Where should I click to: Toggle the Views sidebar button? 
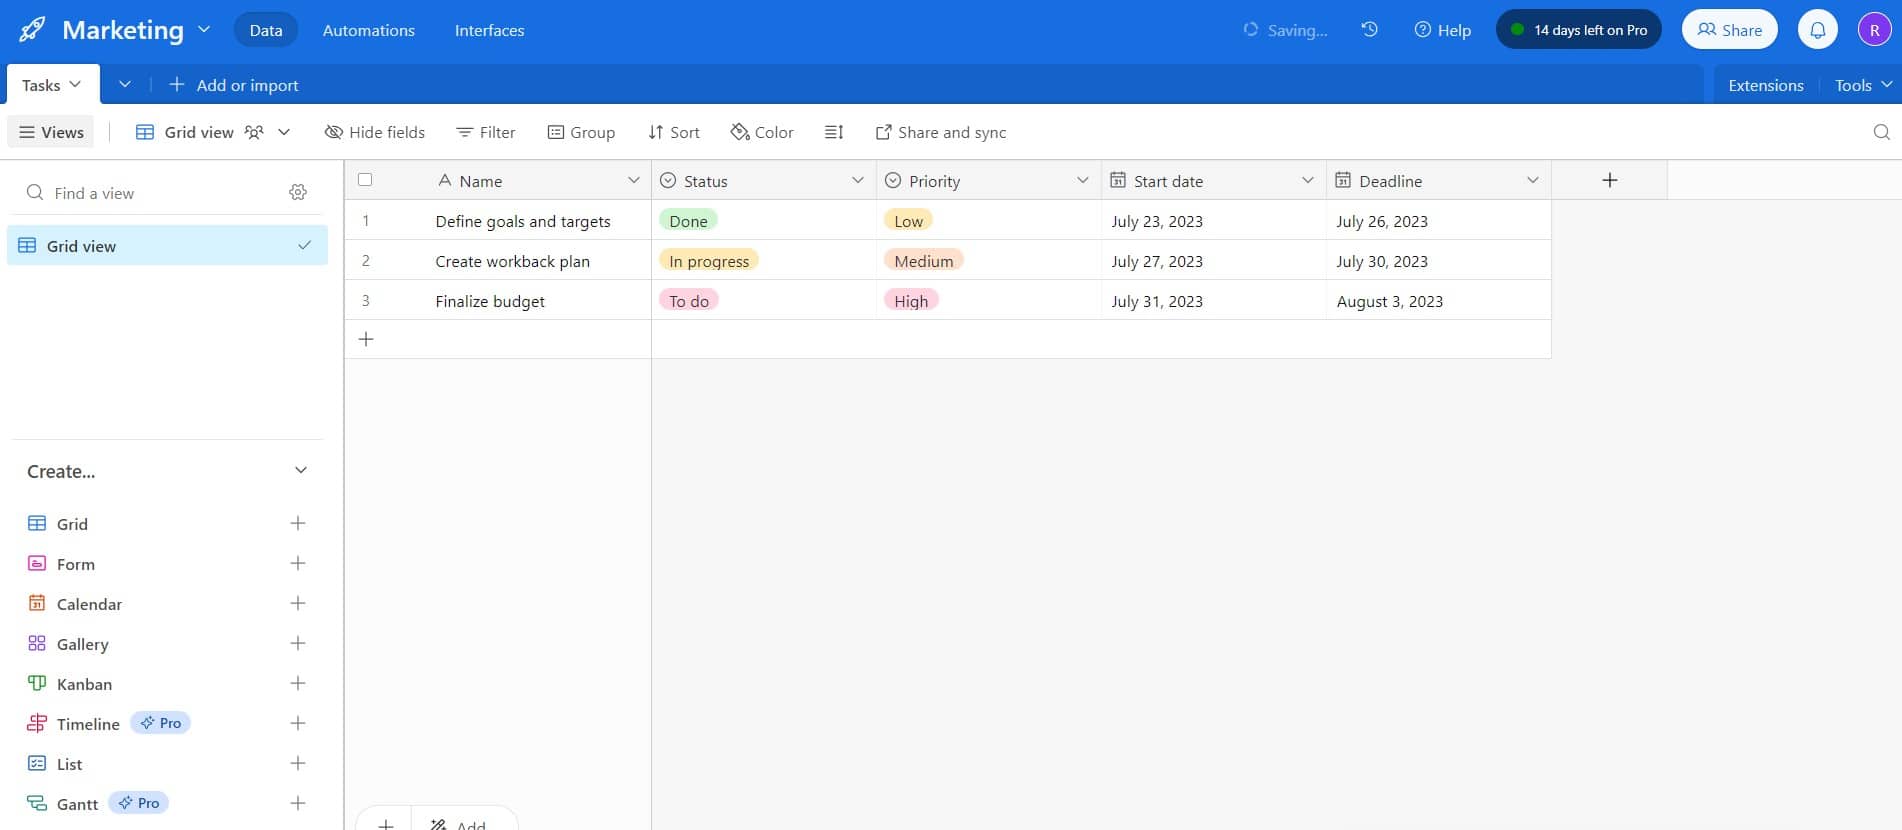[51, 132]
